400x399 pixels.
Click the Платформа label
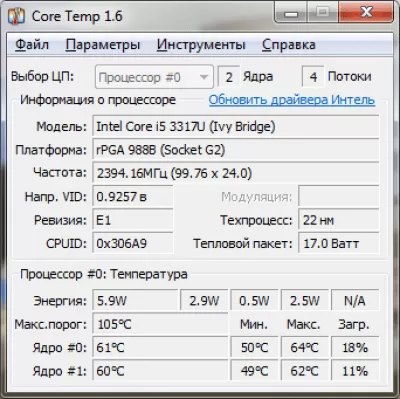51,150
